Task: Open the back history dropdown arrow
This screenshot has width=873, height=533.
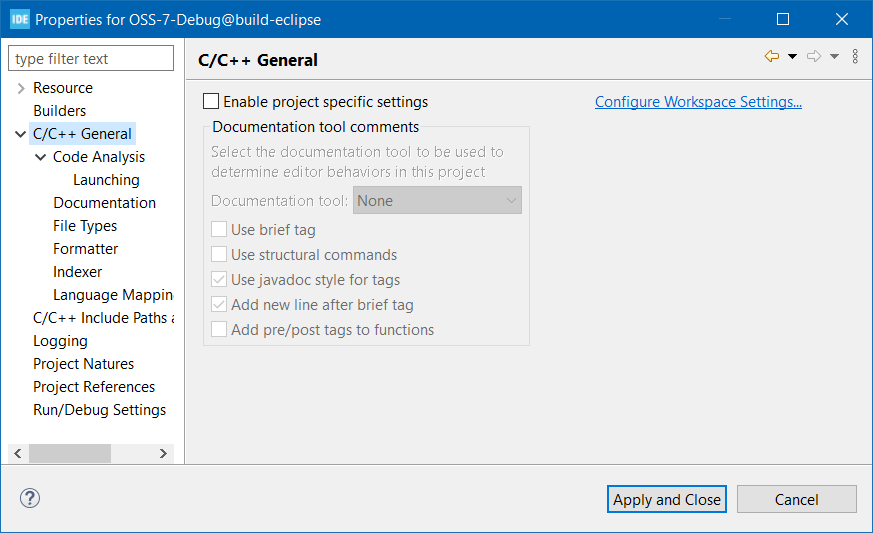Action: (x=792, y=56)
